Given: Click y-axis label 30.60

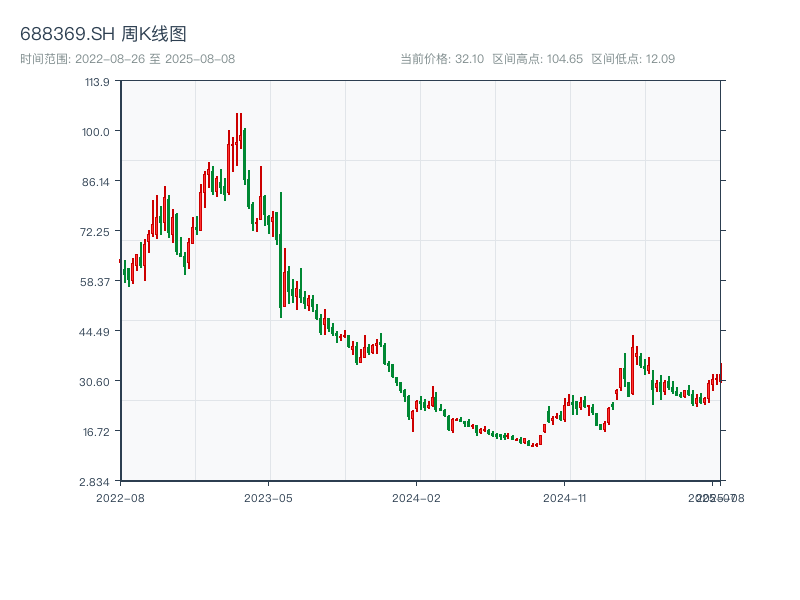Looking at the screenshot, I should pos(94,382).
